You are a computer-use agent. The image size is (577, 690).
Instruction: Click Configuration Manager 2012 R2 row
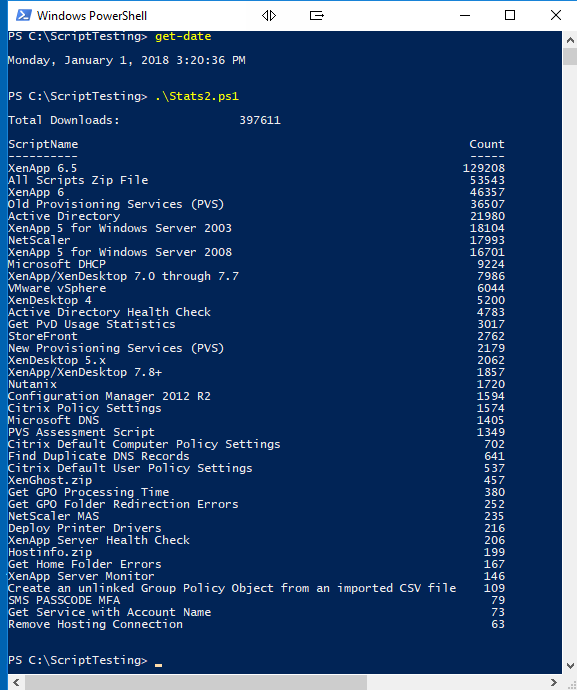coord(256,396)
